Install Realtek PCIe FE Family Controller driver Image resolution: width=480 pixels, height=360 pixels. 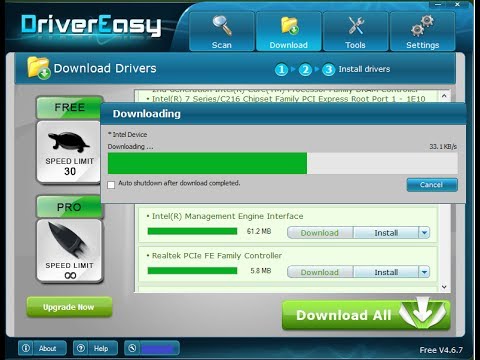(386, 272)
